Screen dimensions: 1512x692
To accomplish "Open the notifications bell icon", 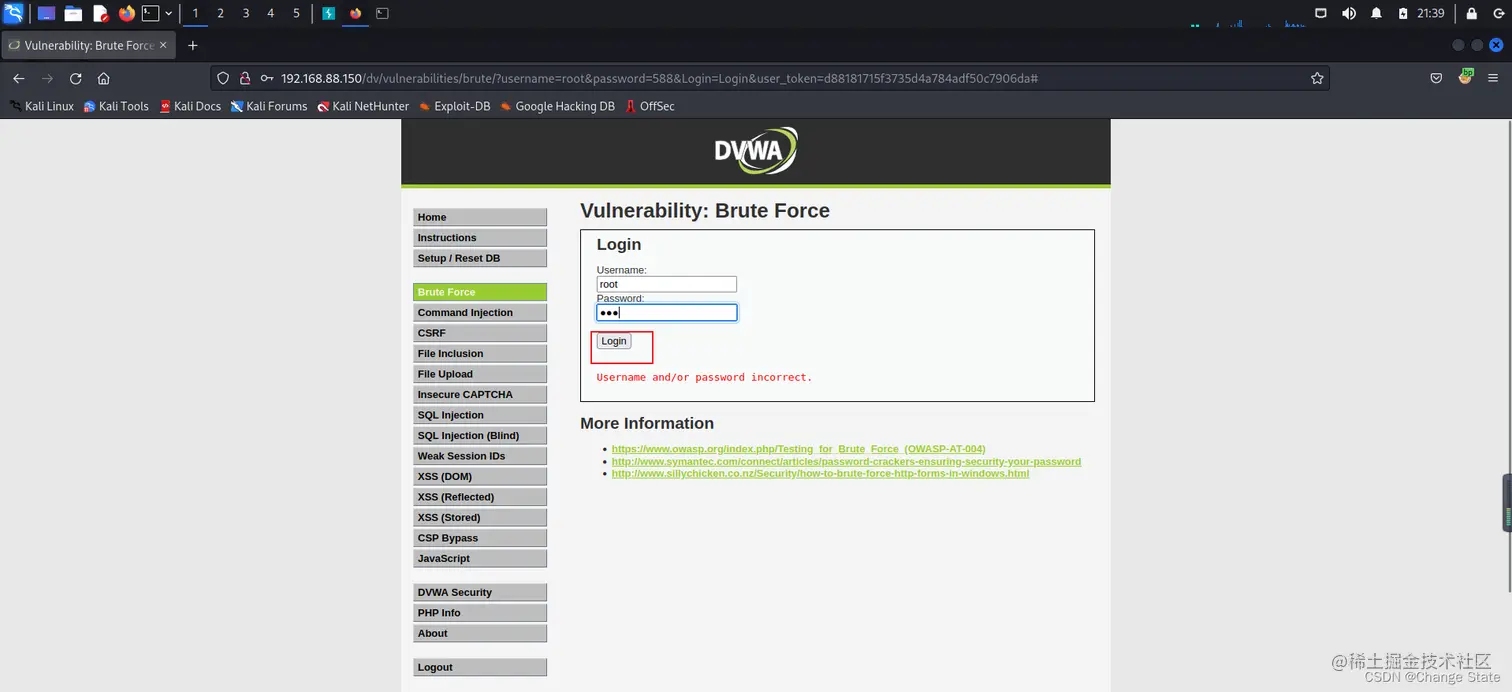I will pyautogui.click(x=1376, y=14).
